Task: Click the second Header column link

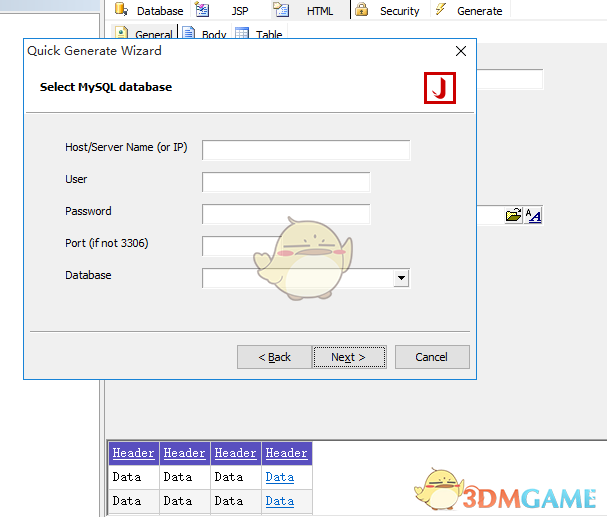Action: click(x=184, y=453)
